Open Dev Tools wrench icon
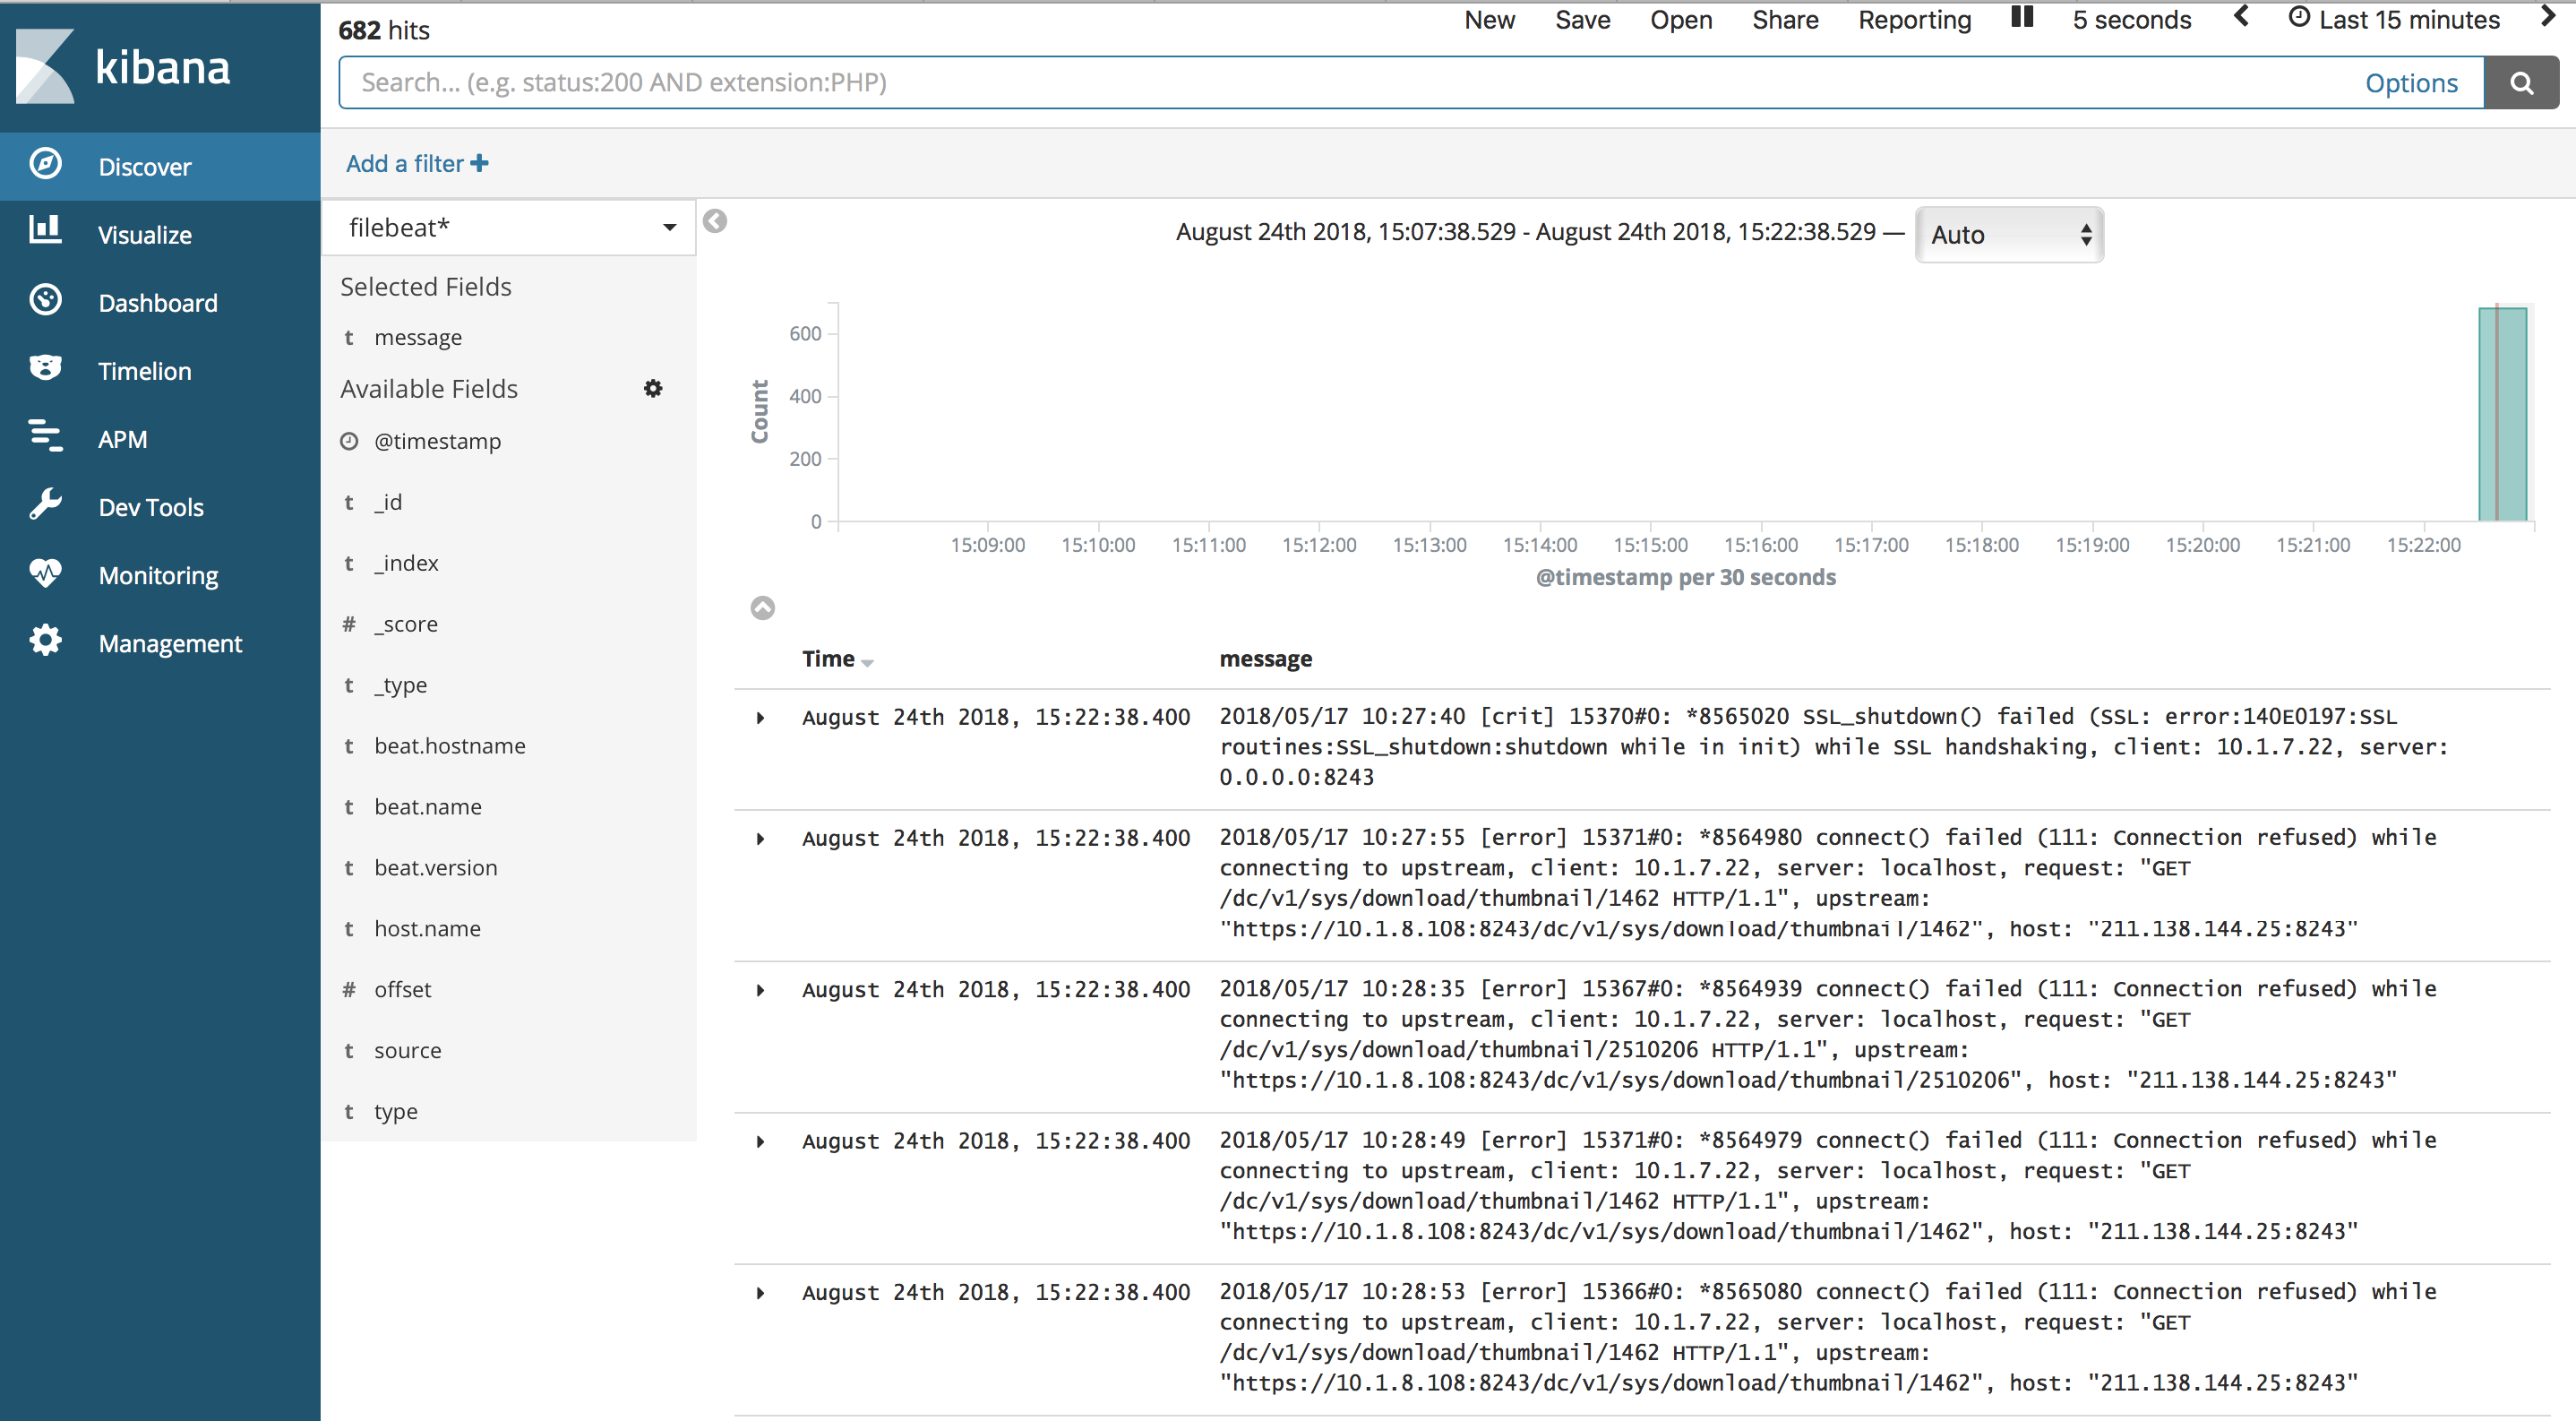2576x1421 pixels. click(45, 505)
